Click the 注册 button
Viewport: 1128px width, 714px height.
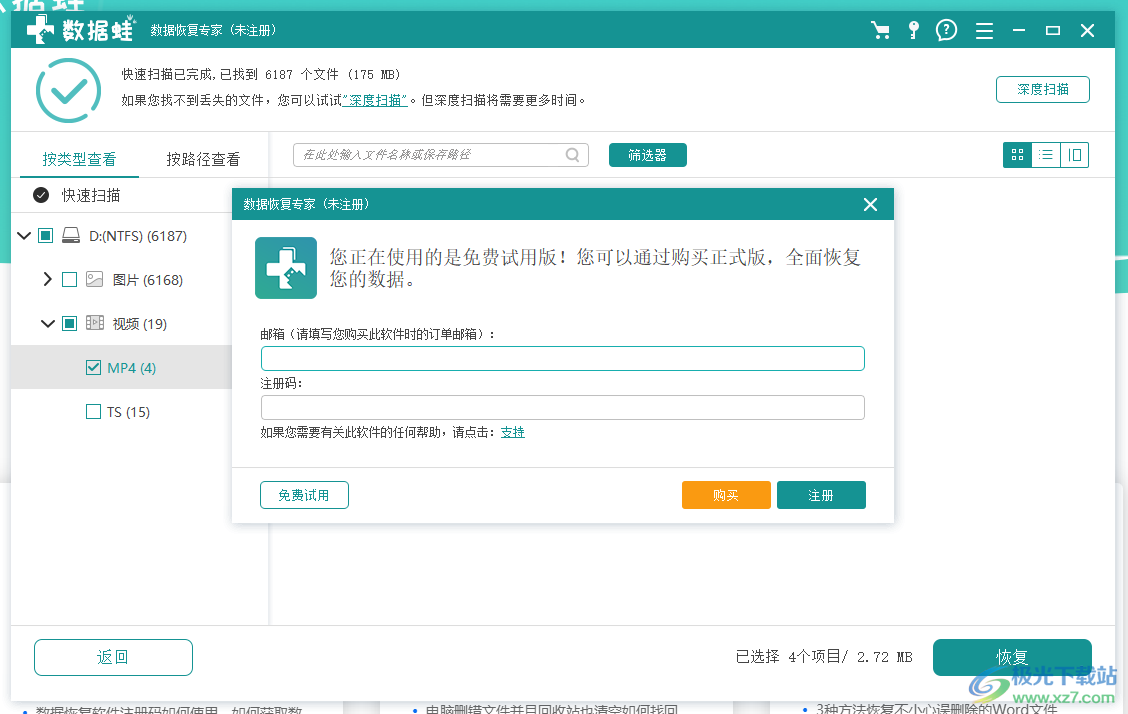click(821, 495)
